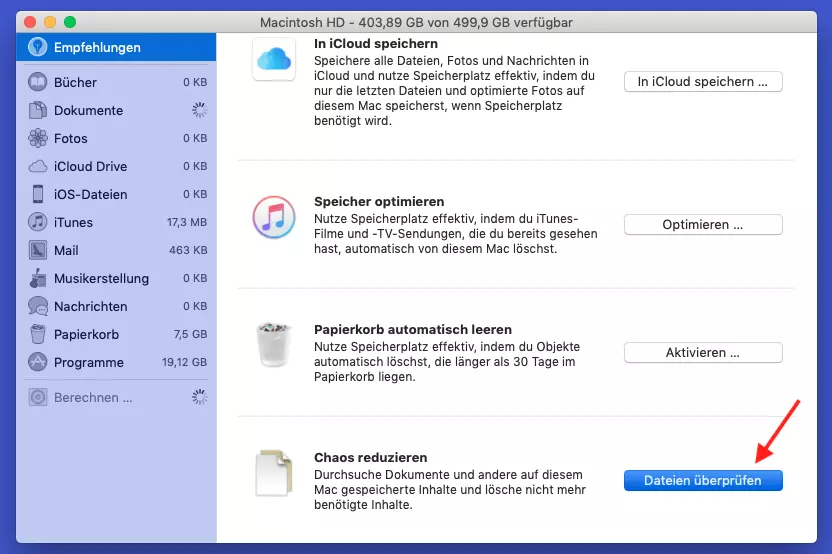
Task: Click the documents icon beside Chaos reduzieren
Action: coord(274,473)
